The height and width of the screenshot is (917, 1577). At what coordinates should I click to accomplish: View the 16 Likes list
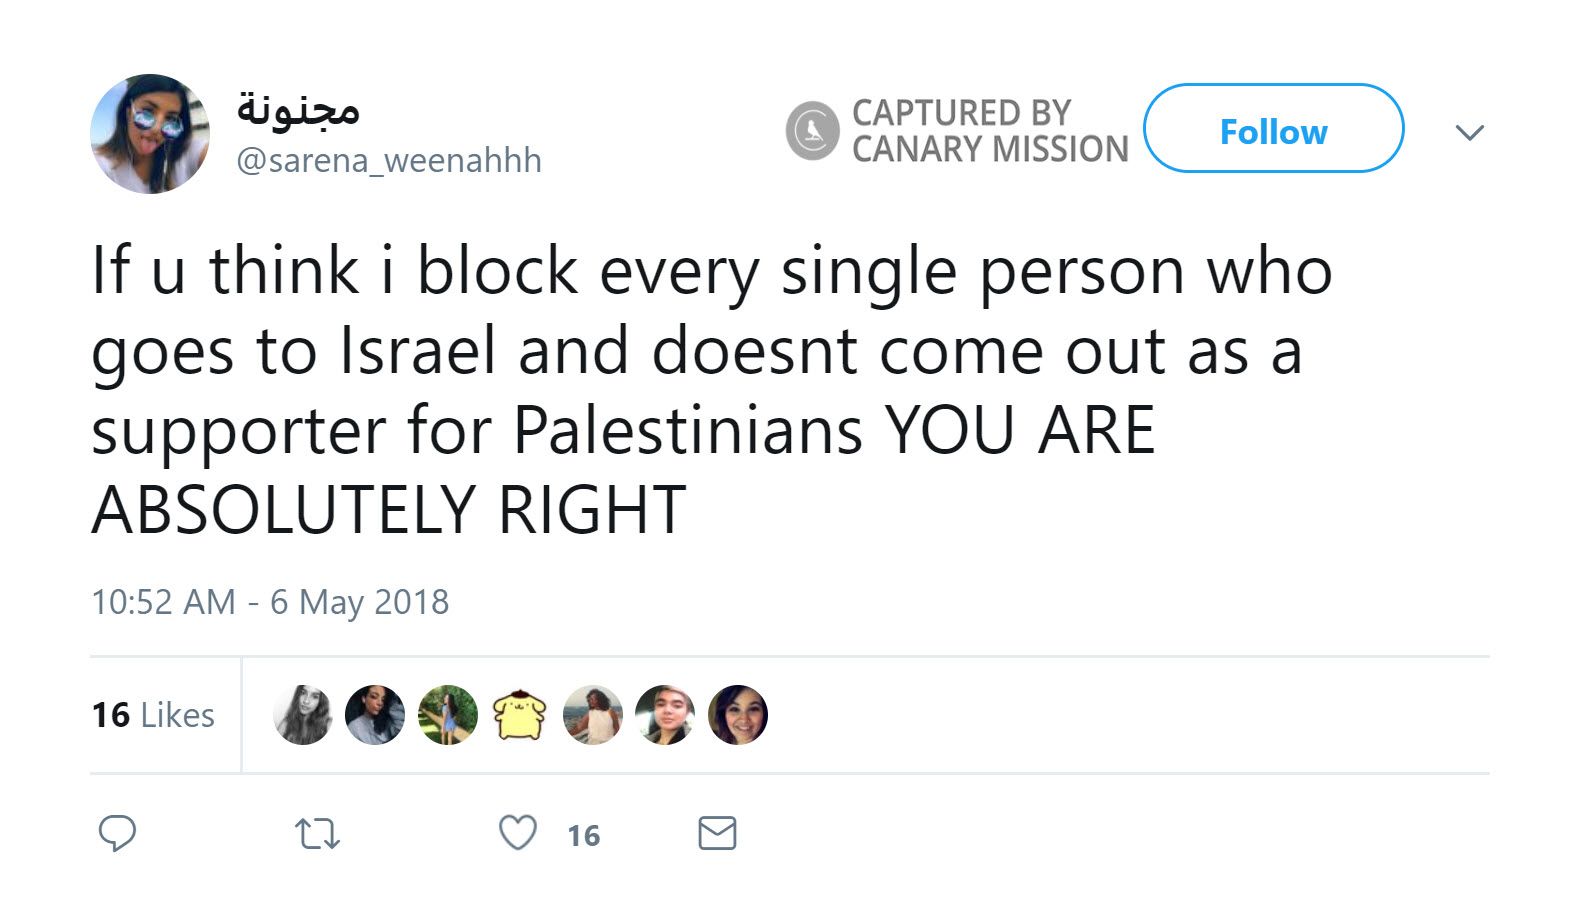point(153,715)
